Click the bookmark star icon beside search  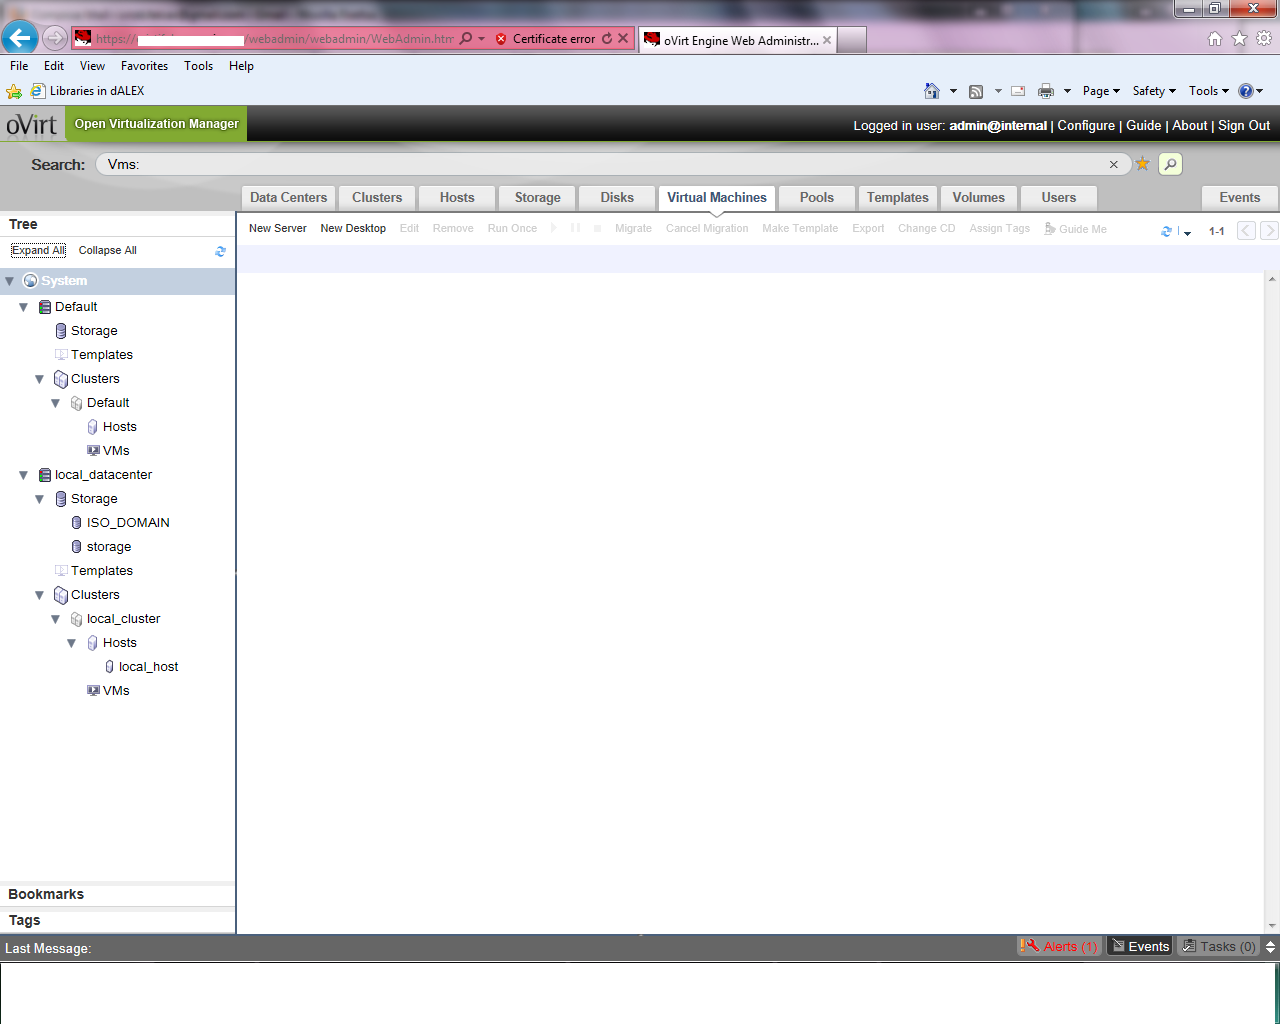coord(1142,164)
